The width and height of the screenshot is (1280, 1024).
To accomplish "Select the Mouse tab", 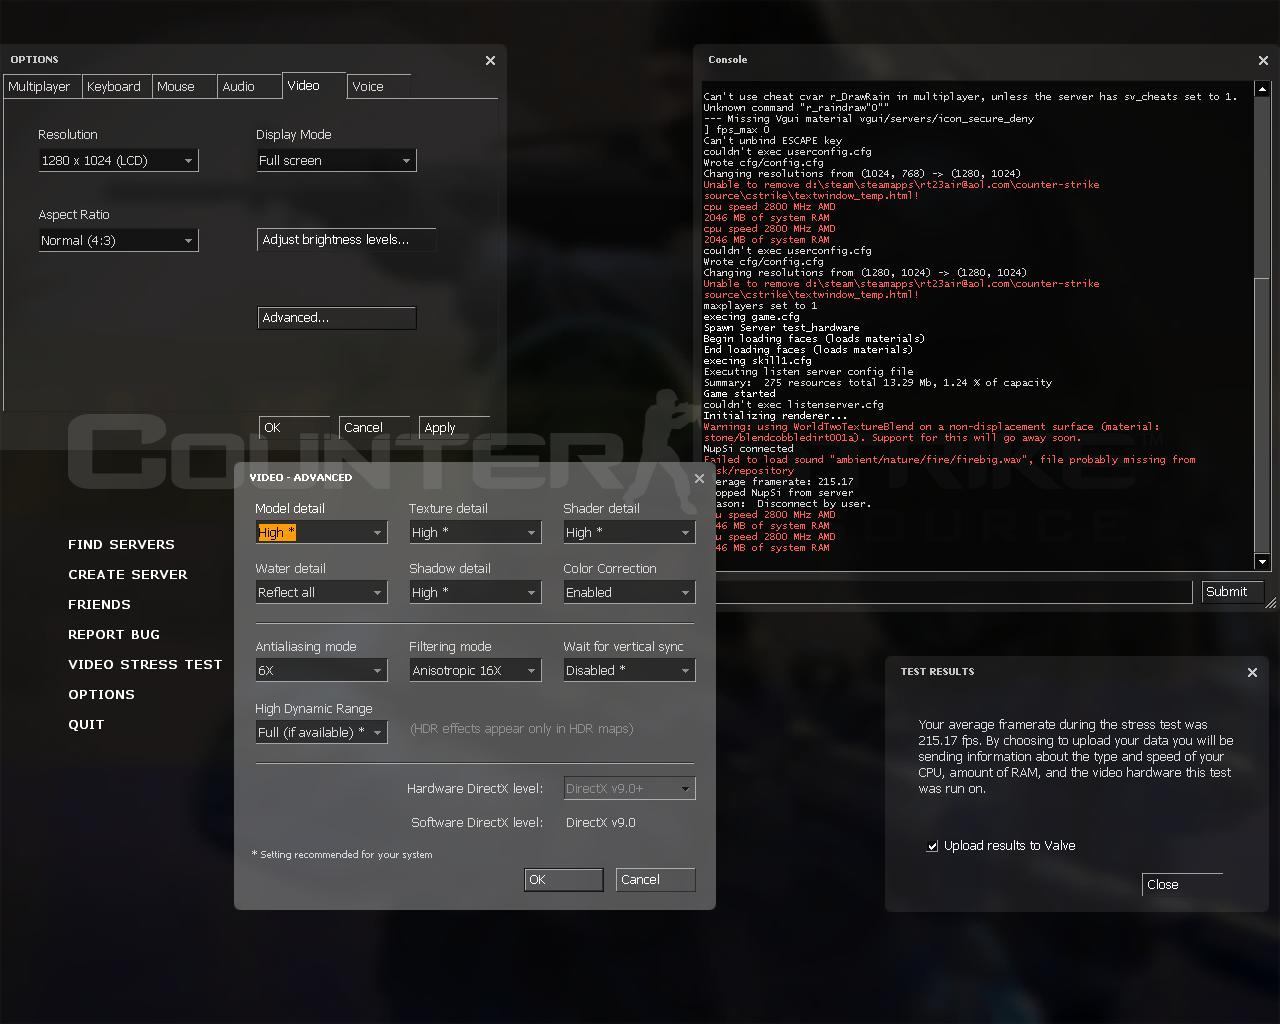I will pyautogui.click(x=184, y=87).
